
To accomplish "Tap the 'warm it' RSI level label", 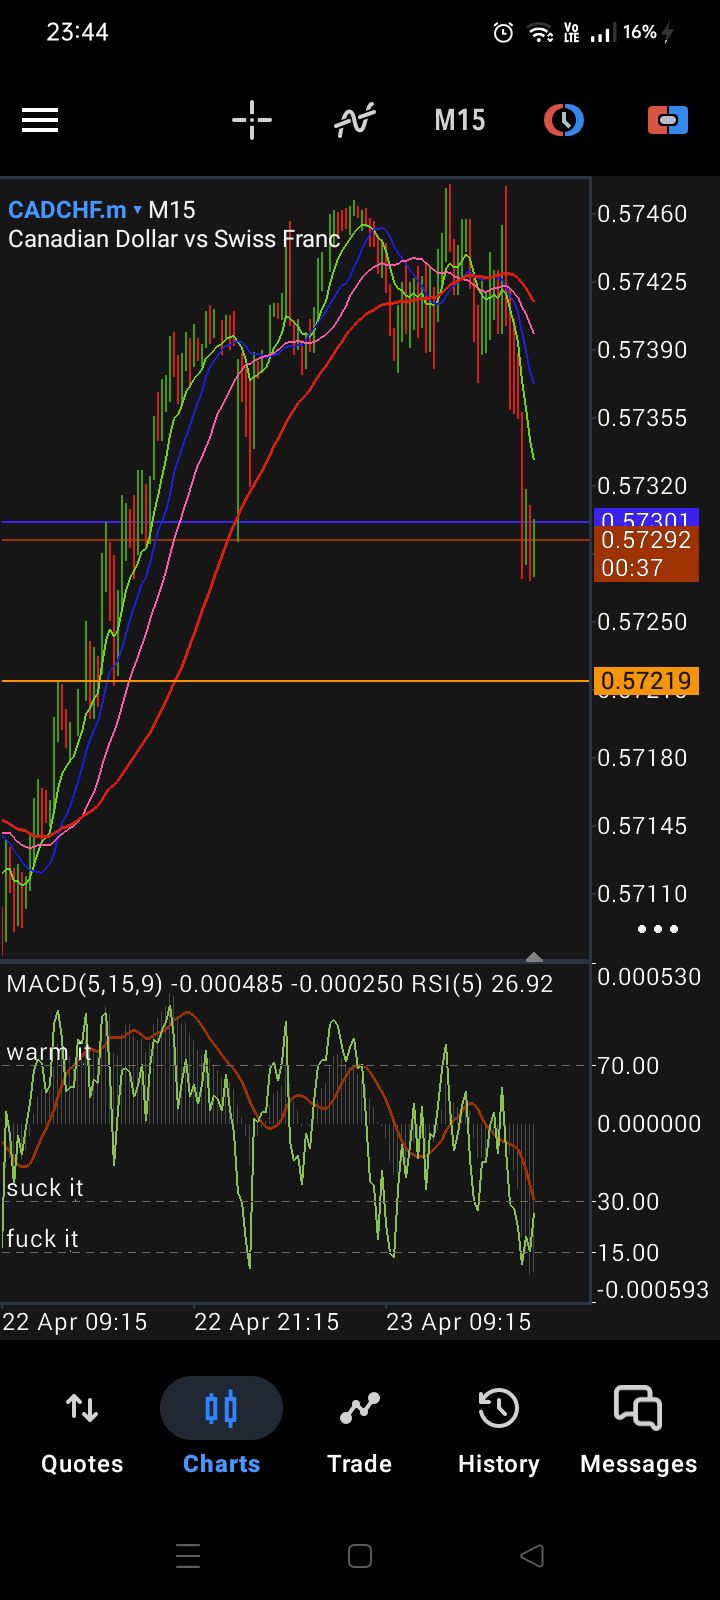I will tap(48, 1052).
